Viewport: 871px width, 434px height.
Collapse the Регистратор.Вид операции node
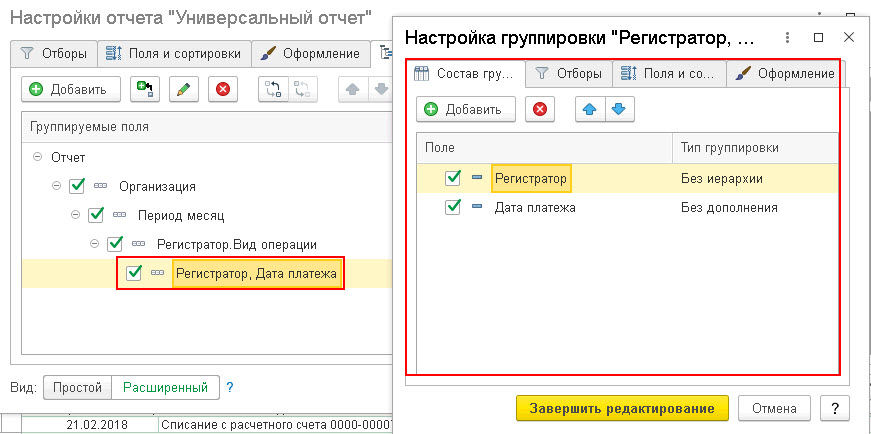pos(95,243)
